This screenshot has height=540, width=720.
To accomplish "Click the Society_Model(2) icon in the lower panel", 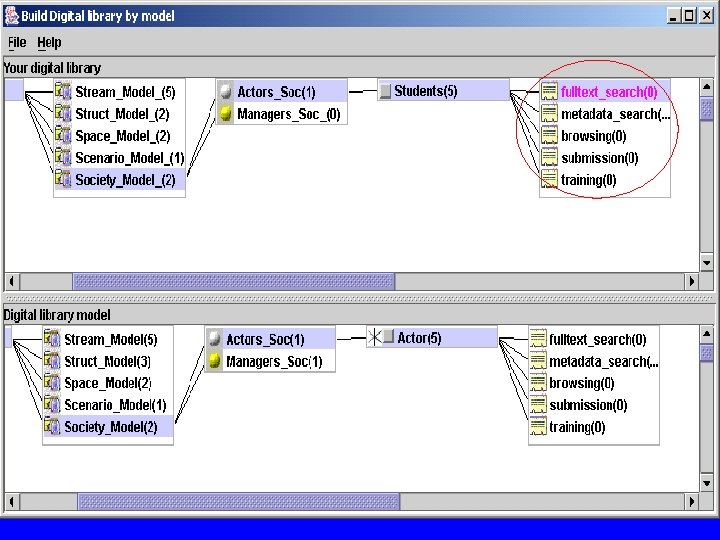I will (x=52, y=427).
